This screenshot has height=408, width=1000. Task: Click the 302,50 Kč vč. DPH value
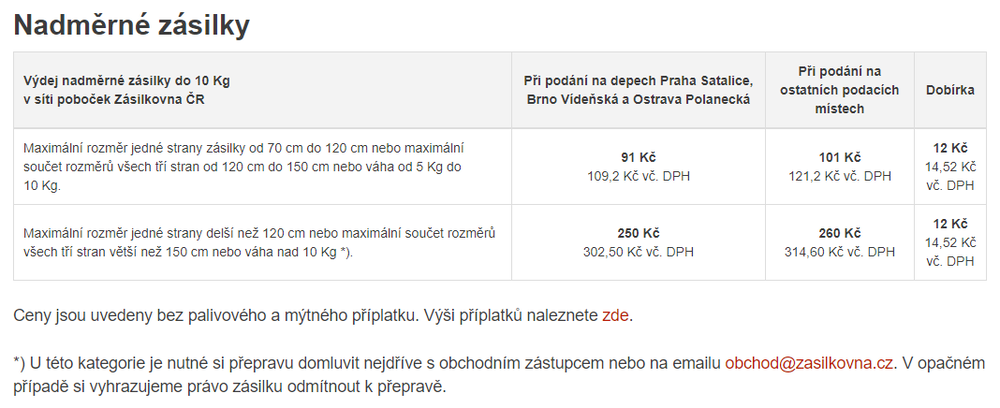pos(637,252)
